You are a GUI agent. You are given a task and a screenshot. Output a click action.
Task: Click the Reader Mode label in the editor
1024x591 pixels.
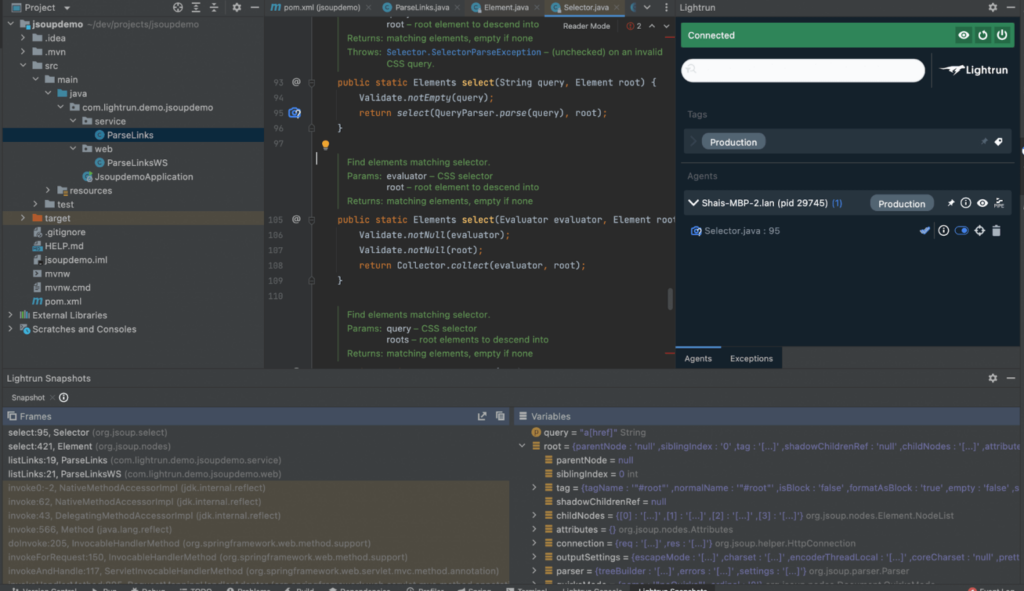coord(586,26)
